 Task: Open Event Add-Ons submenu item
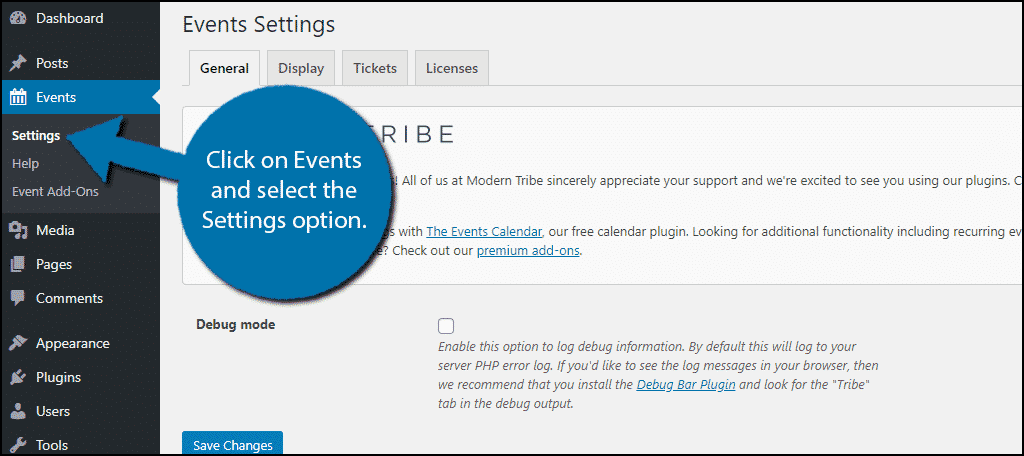click(x=55, y=191)
